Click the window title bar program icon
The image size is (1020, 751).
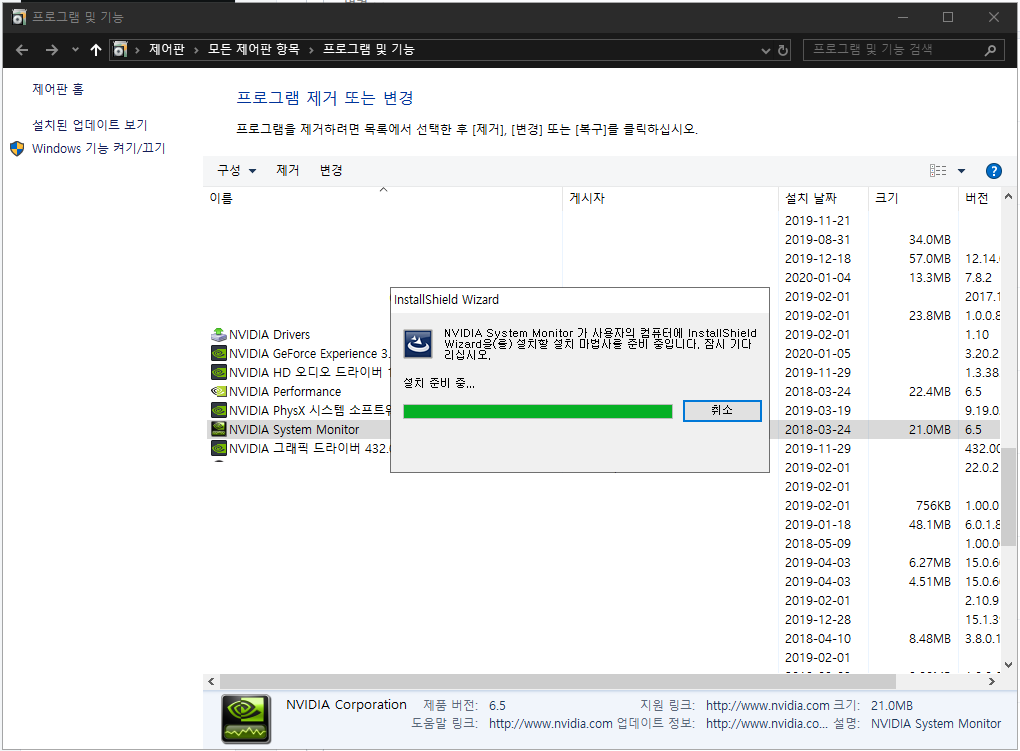point(19,17)
